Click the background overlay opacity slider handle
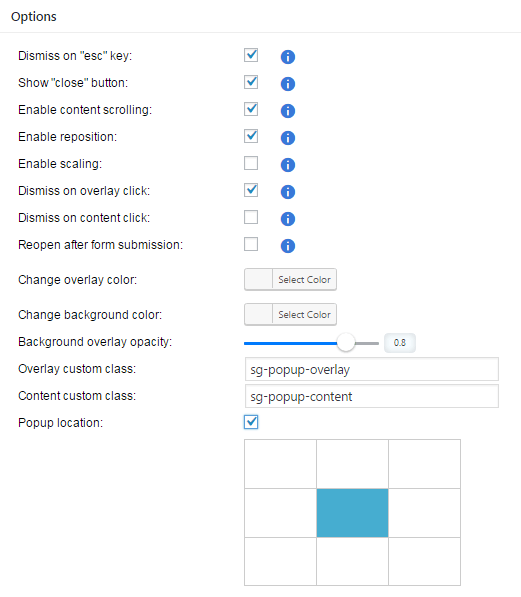The image size is (521, 597). (346, 343)
